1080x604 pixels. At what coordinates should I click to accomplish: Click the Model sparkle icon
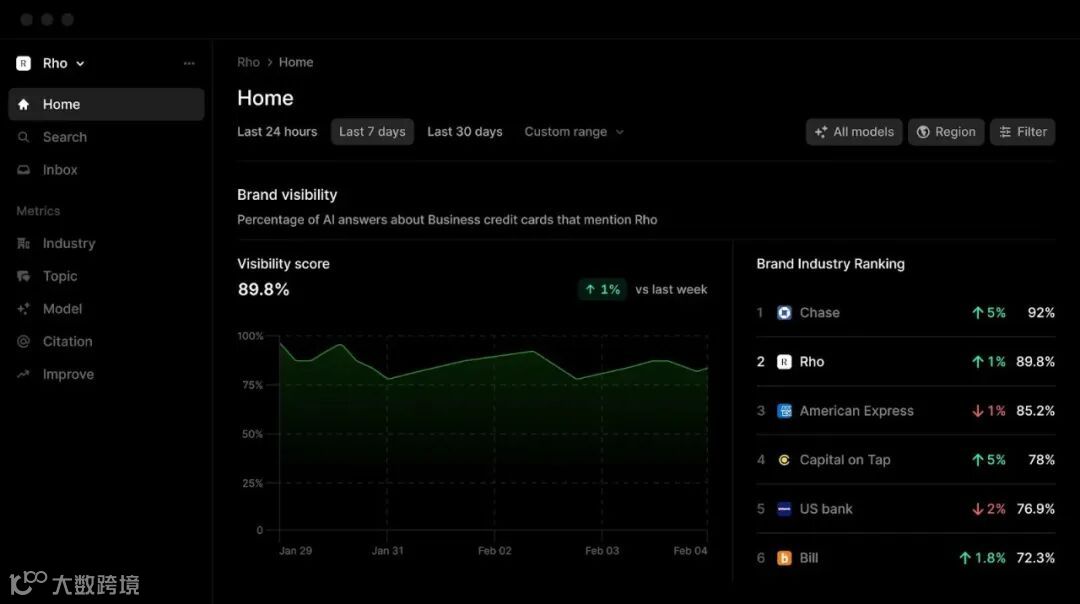point(23,309)
